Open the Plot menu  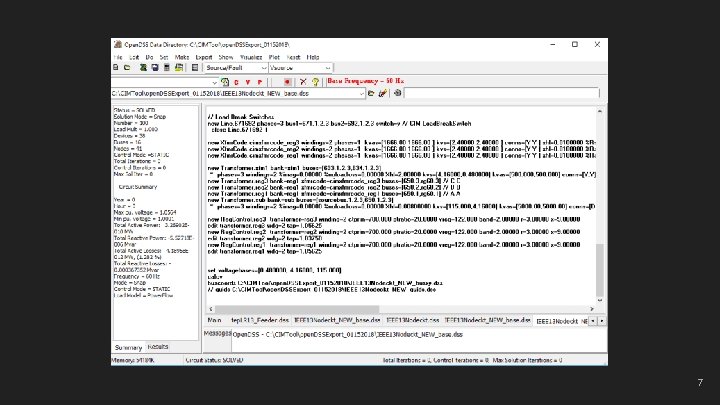(274, 57)
